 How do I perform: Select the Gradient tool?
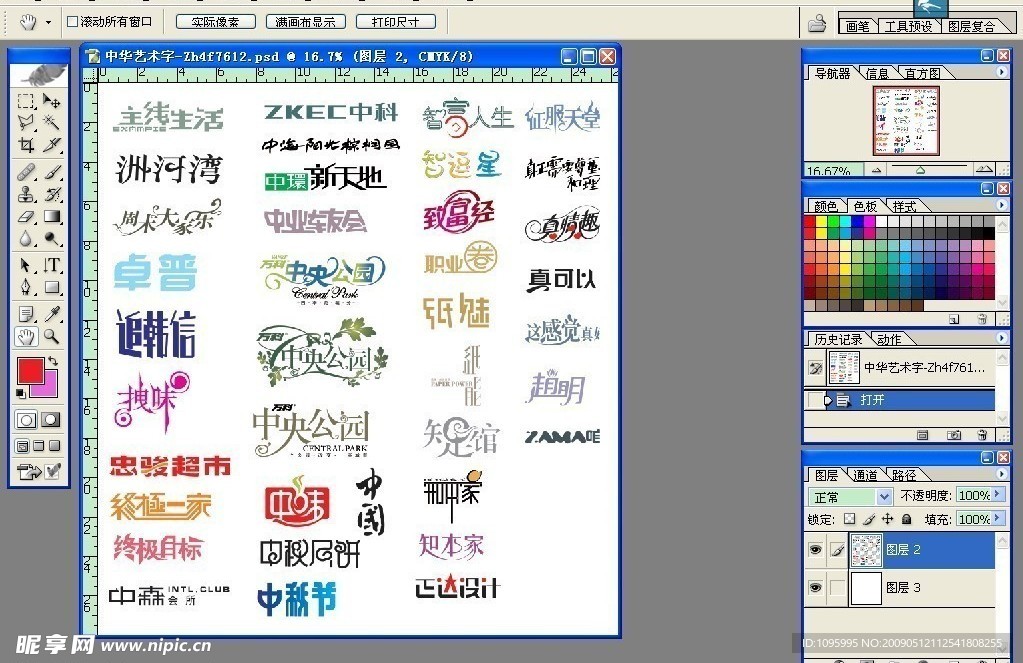coord(52,216)
